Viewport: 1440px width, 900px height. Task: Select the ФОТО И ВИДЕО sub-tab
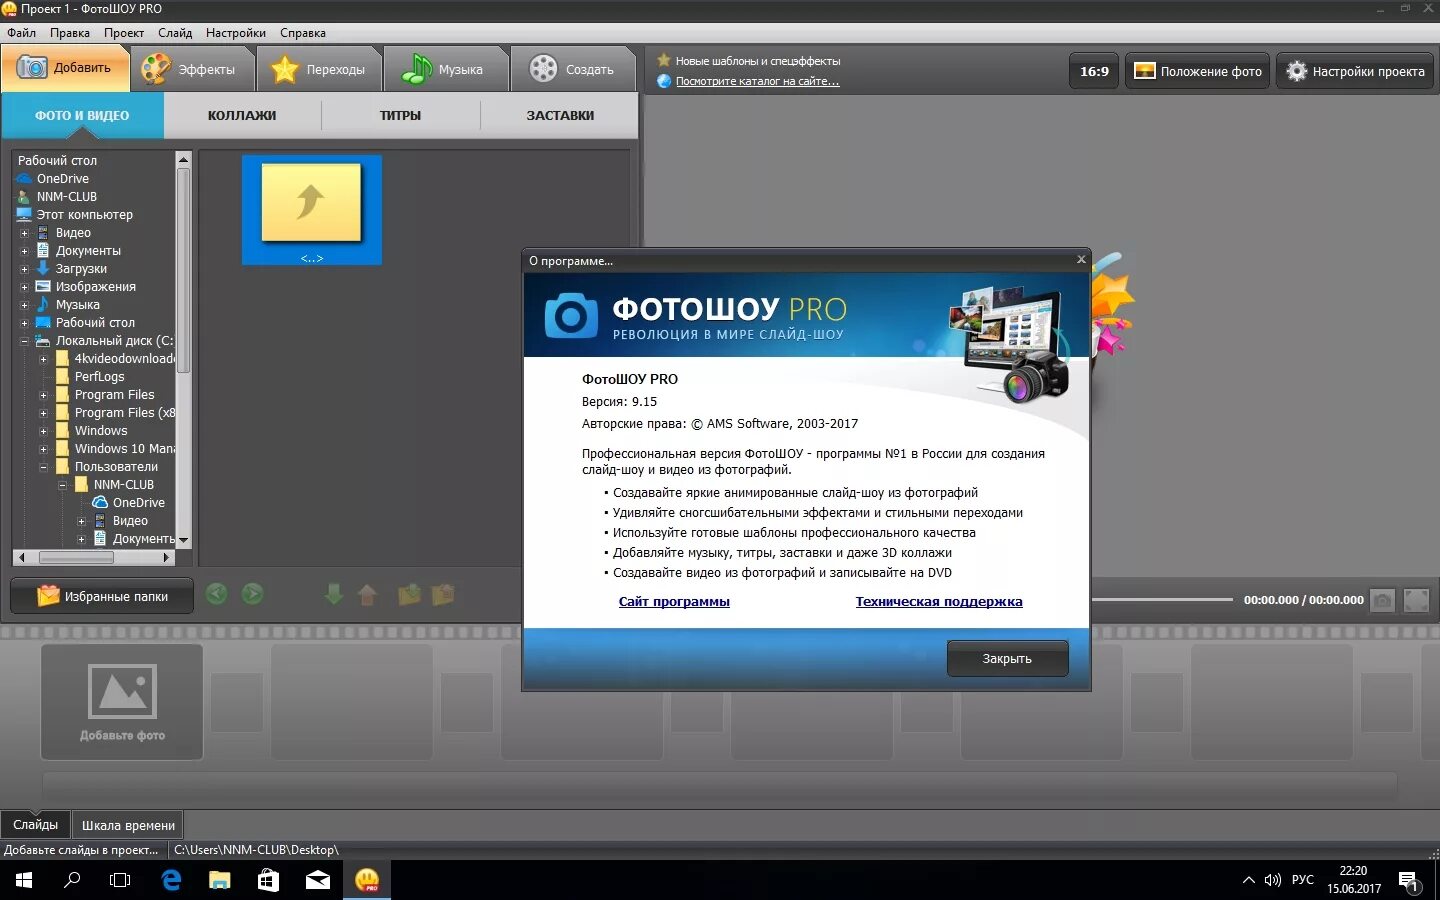coord(82,115)
